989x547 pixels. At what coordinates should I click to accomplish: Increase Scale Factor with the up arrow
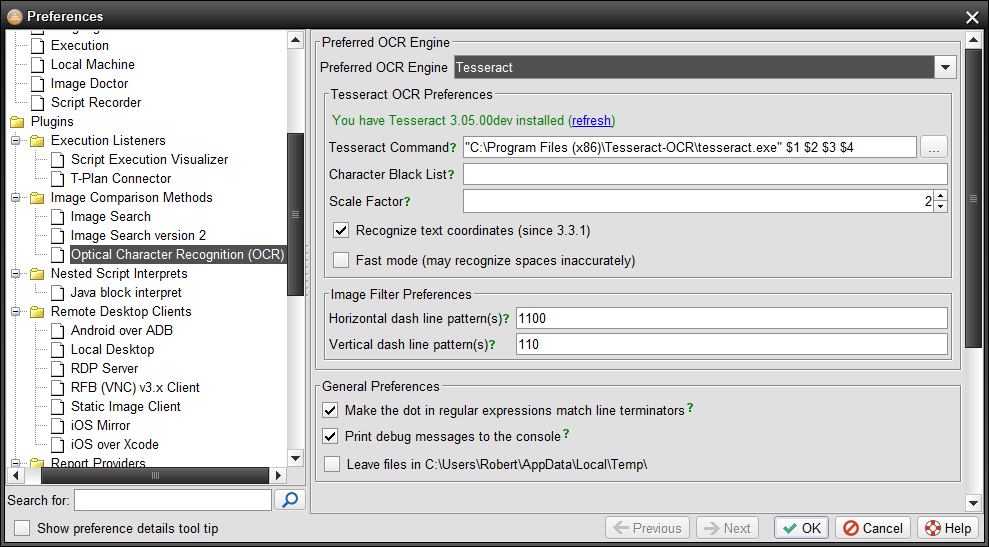[x=940, y=196]
